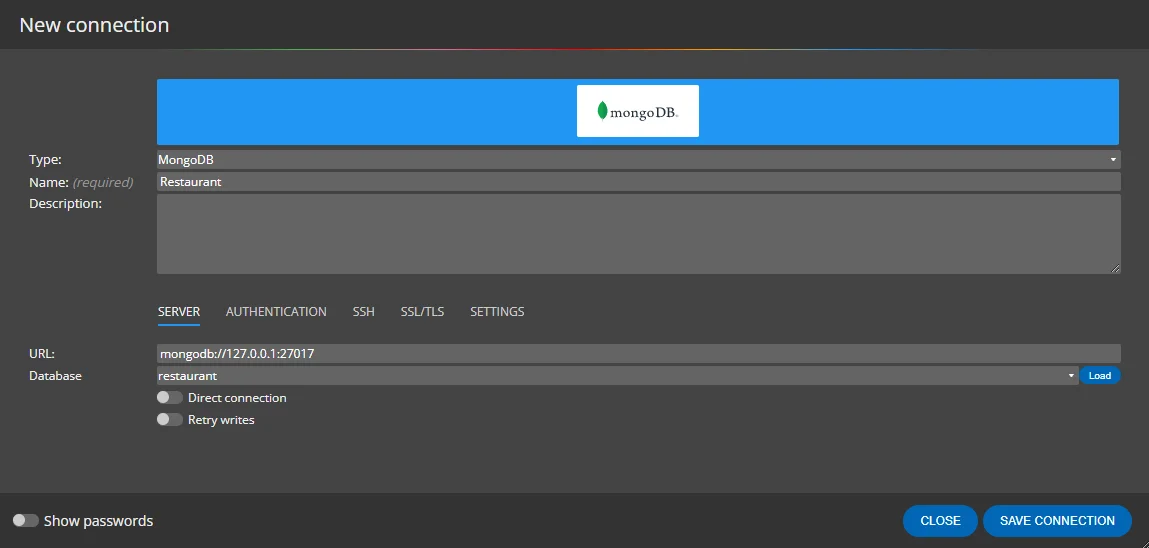Switch to the AUTHENTICATION tab
This screenshot has width=1149, height=548.
(276, 311)
